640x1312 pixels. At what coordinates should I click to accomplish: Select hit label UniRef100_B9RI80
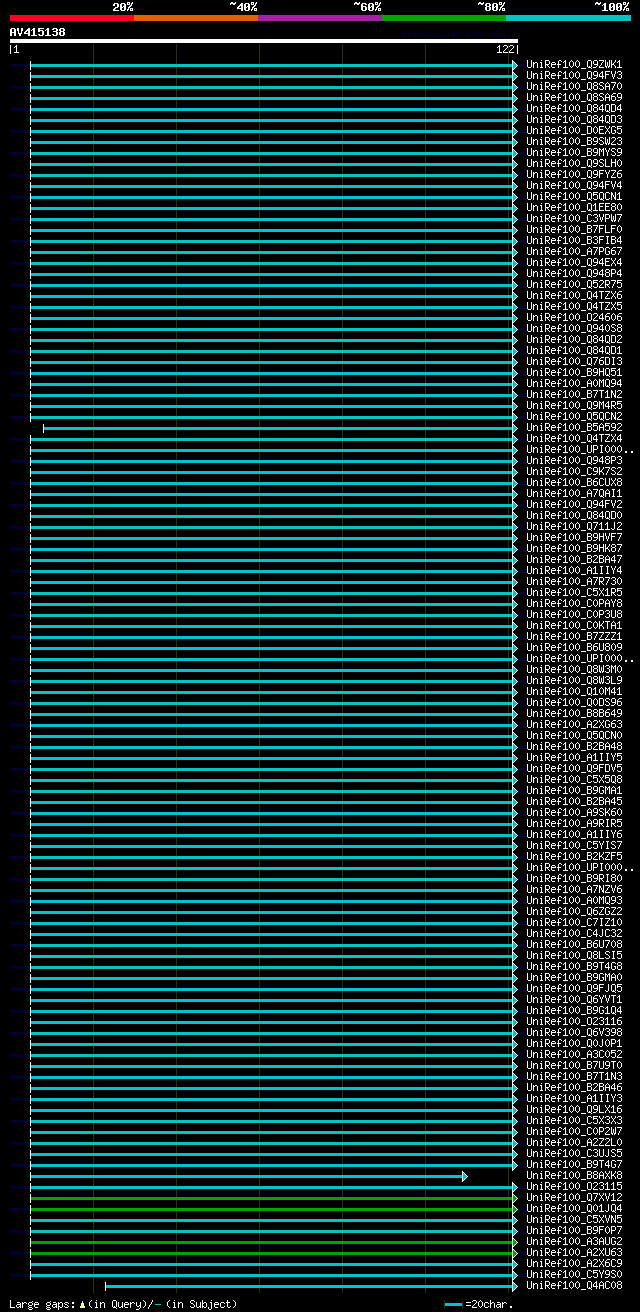(574, 879)
